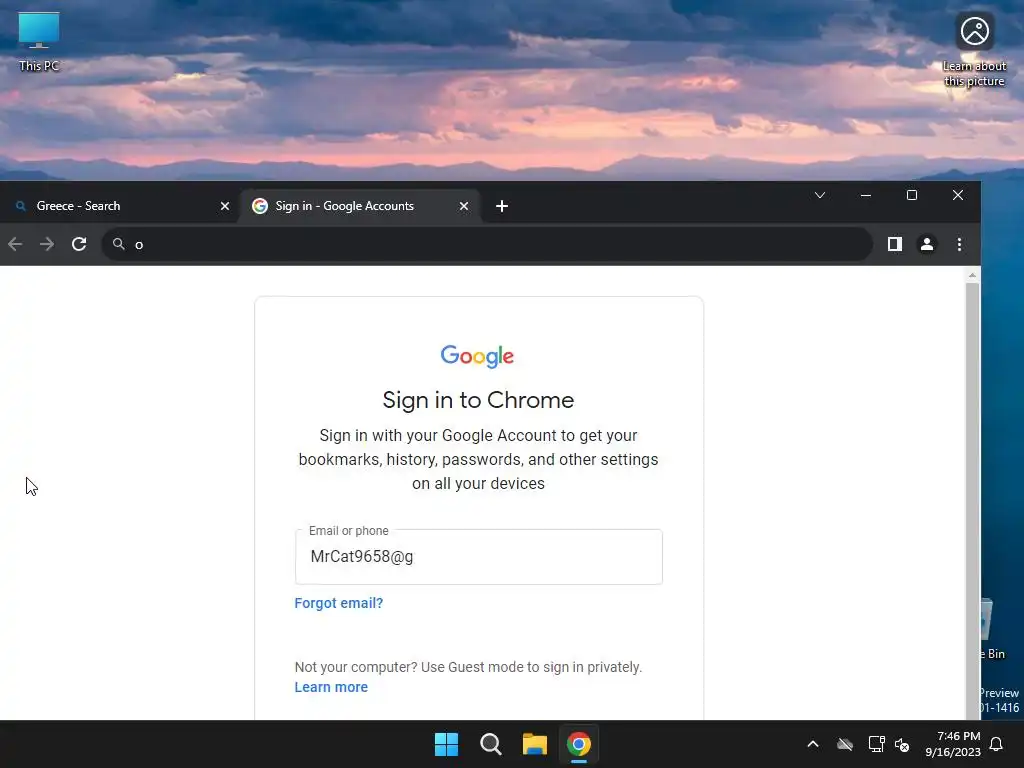Switch to the Greece - Search tab
Image resolution: width=1024 pixels, height=768 pixels.
120,206
